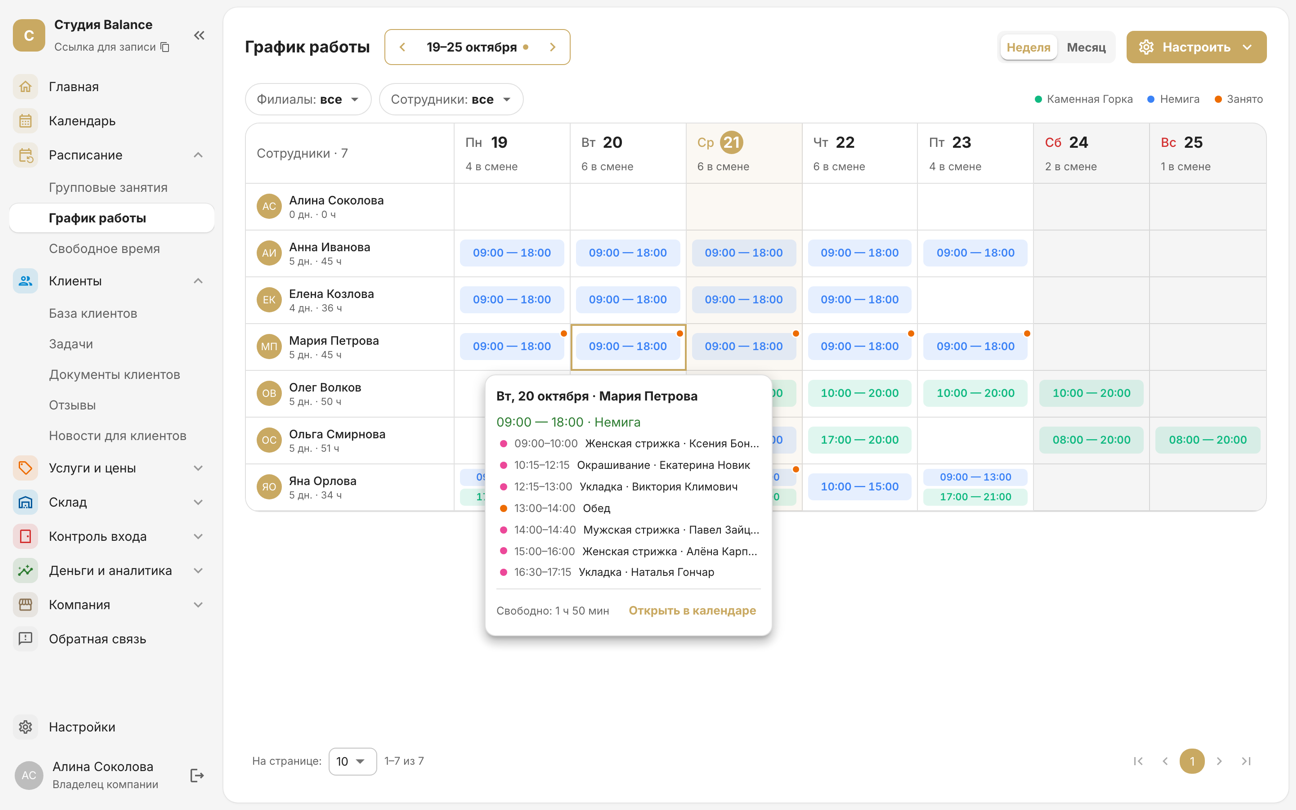Go to pagination page 1
Image resolution: width=1296 pixels, height=810 pixels.
[x=1192, y=761]
